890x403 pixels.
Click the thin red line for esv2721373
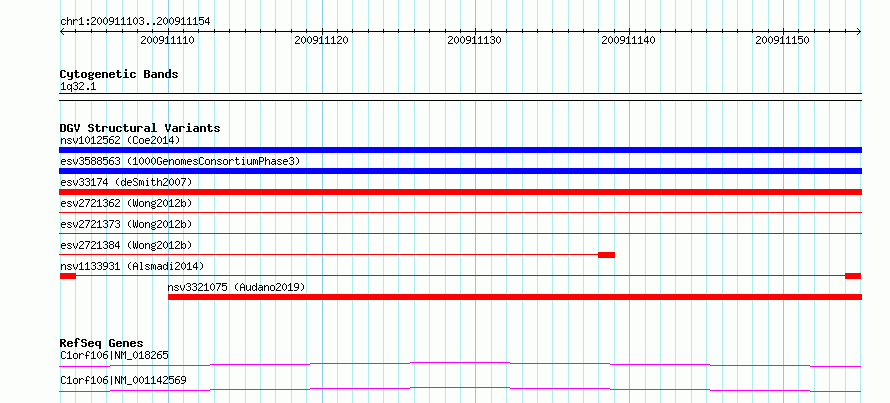pos(460,234)
